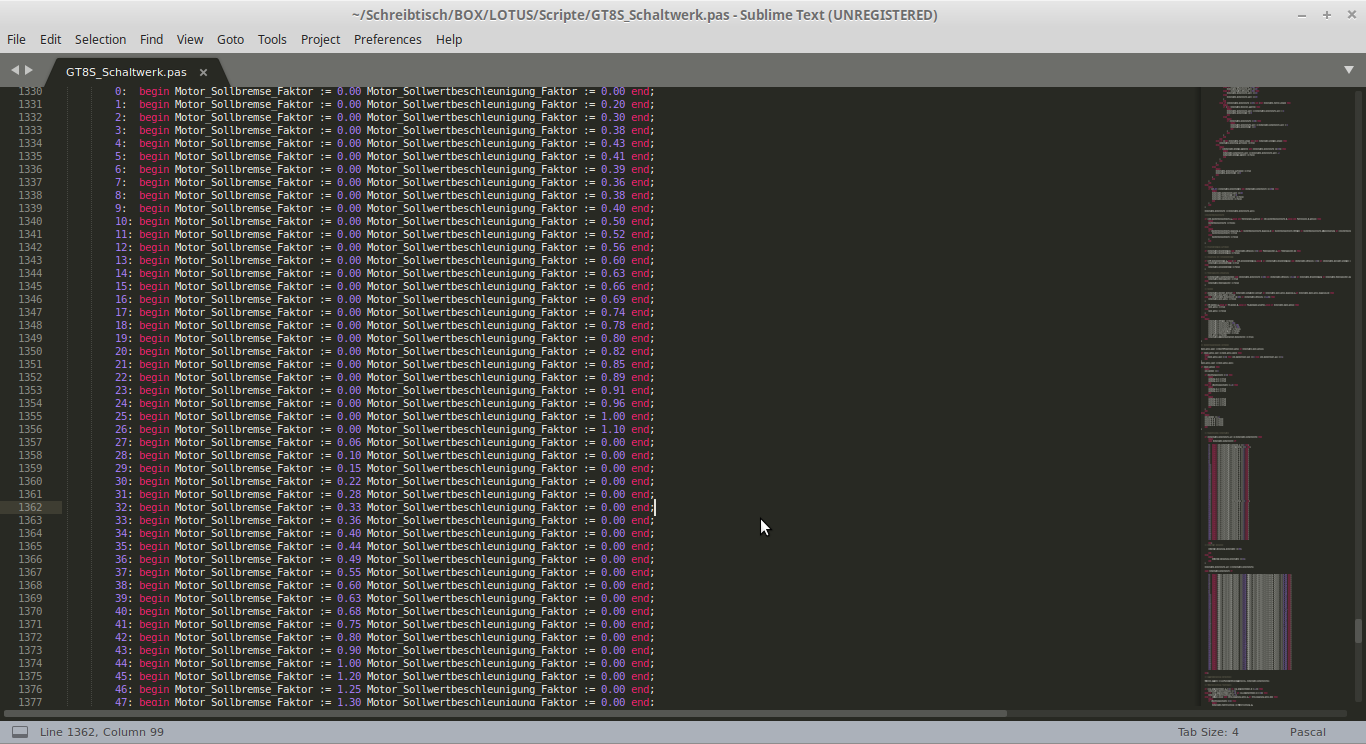This screenshot has width=1366, height=744.
Task: Open the tab list dropdown arrow
Action: pos(1348,70)
